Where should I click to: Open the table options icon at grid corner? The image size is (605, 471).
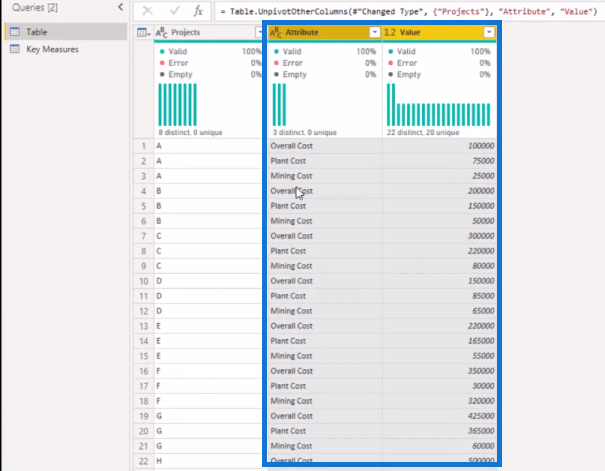(143, 32)
